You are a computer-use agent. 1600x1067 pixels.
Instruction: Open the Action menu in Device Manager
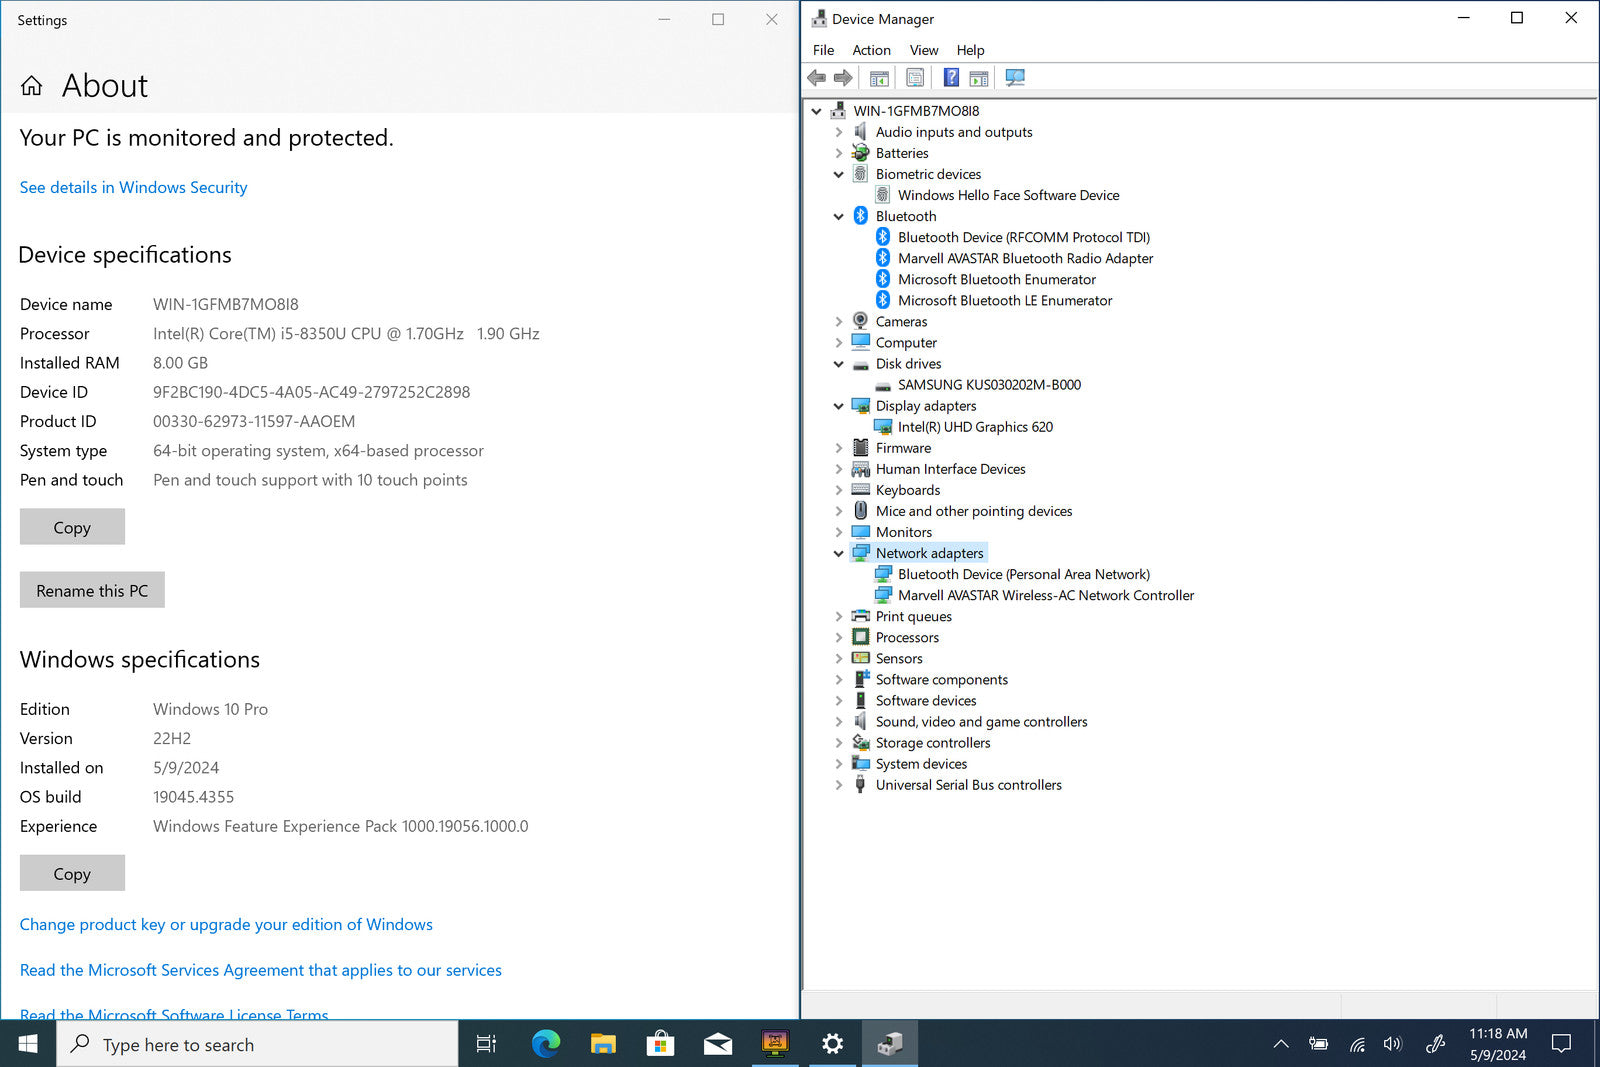(x=871, y=50)
